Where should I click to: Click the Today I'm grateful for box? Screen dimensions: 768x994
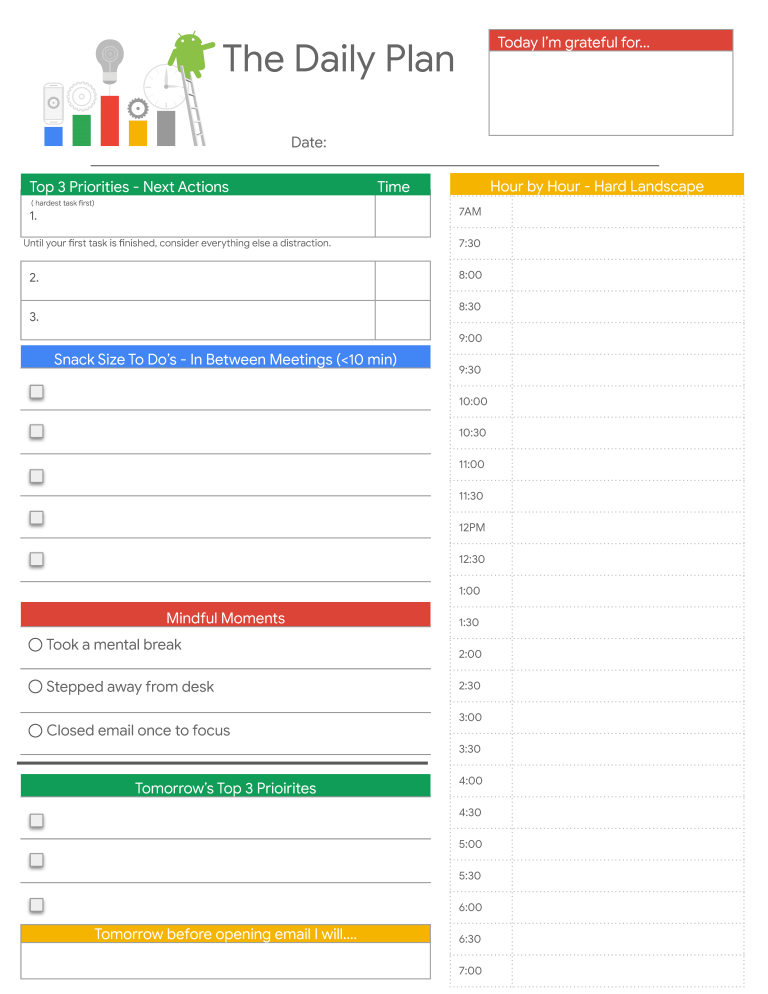click(611, 93)
